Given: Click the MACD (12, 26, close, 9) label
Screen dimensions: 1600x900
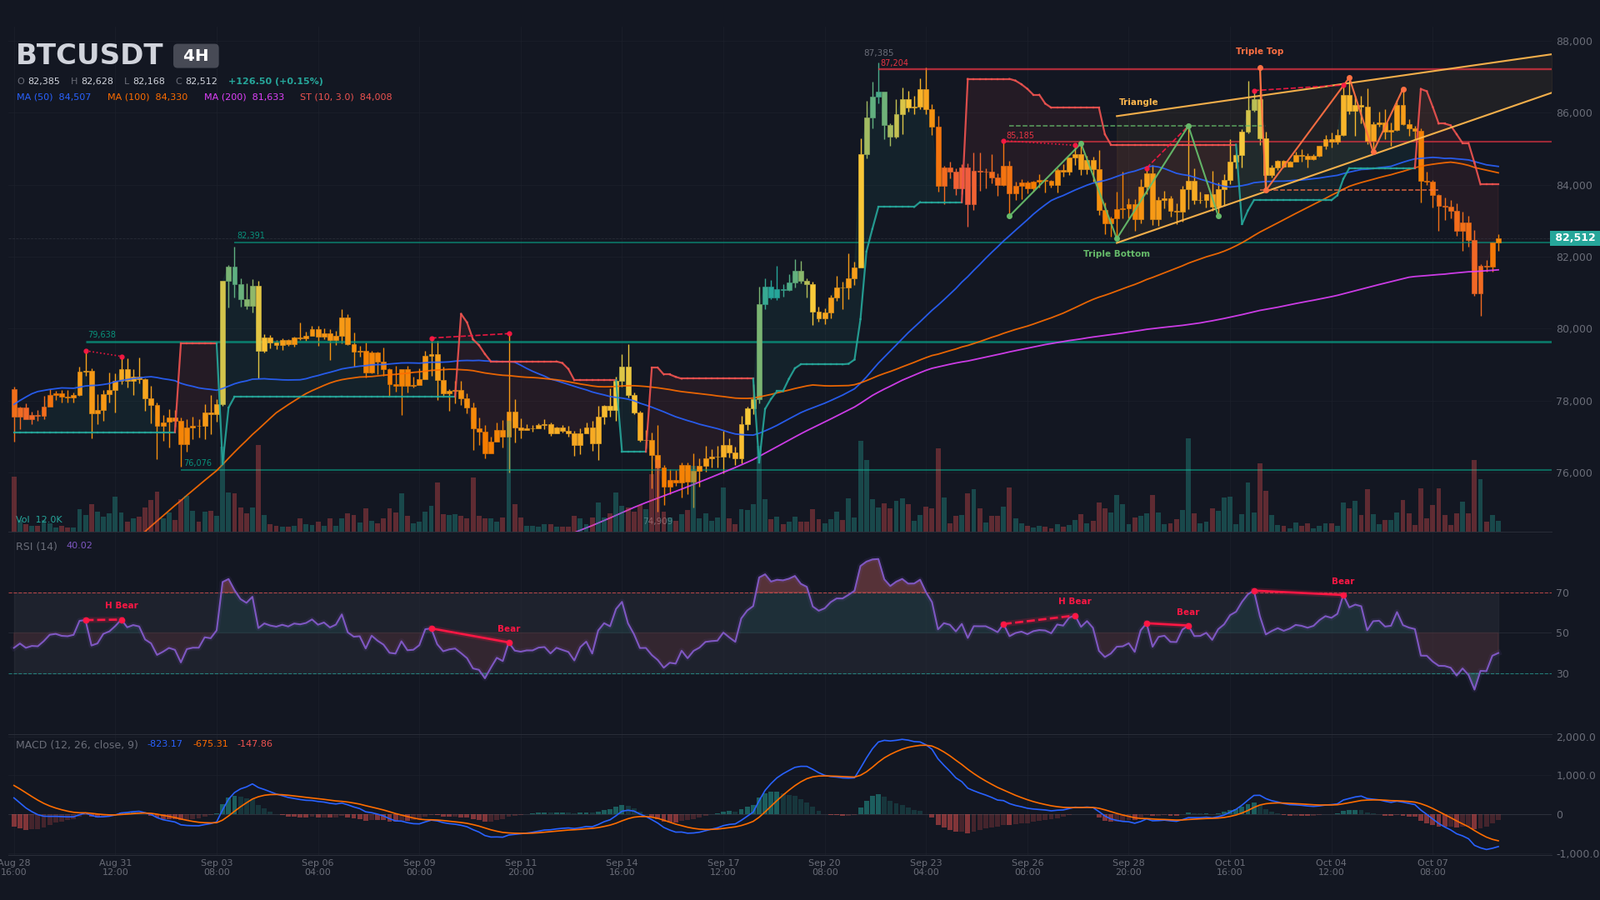Looking at the screenshot, I should [77, 745].
